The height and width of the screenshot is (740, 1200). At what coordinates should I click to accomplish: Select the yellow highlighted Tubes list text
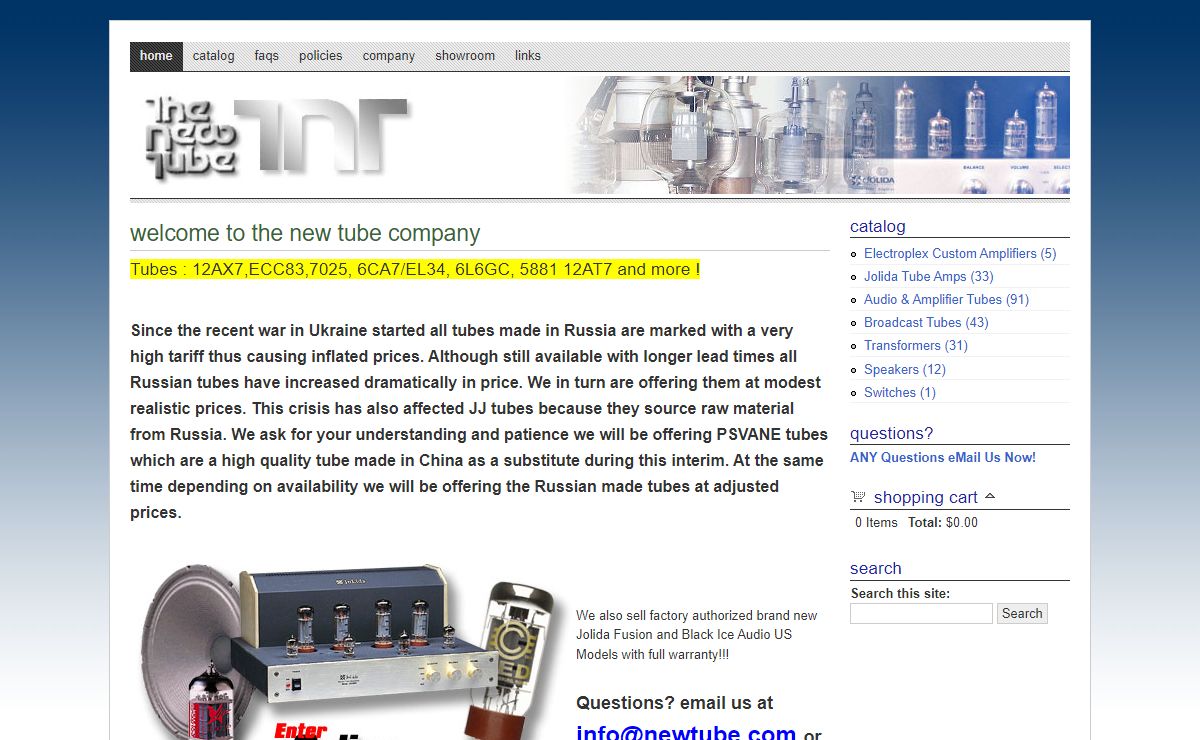(415, 270)
